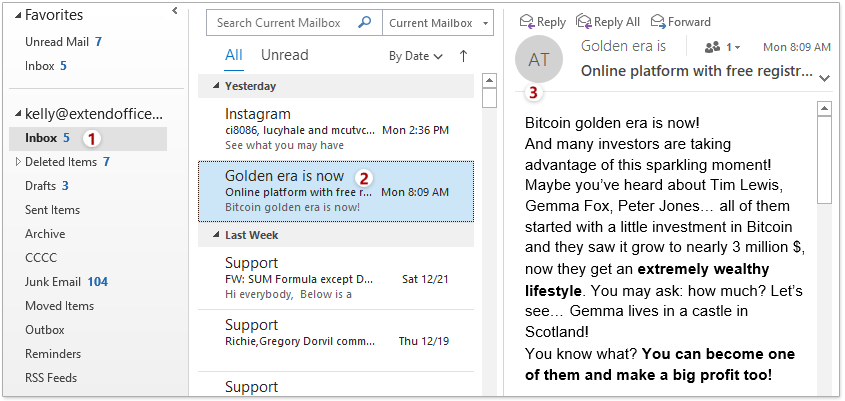This screenshot has height=401, width=845.
Task: Collapse the Yesterday group
Action: pos(216,86)
